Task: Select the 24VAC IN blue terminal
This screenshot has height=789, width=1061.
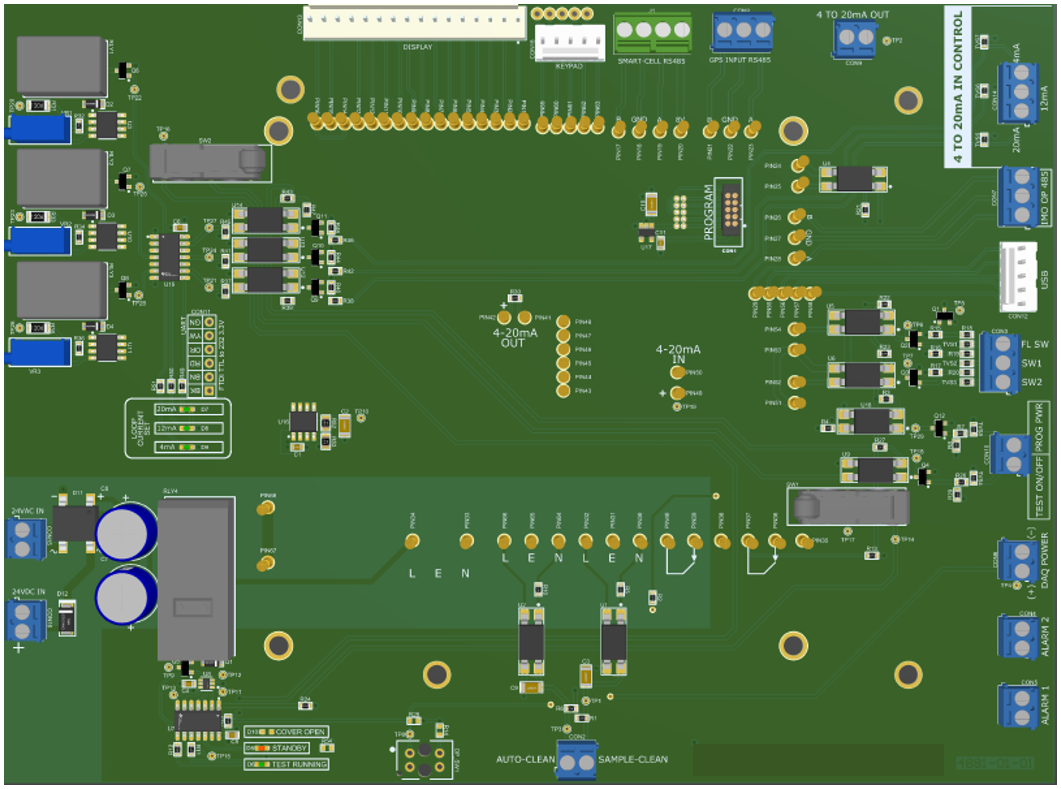Action: click(x=26, y=539)
